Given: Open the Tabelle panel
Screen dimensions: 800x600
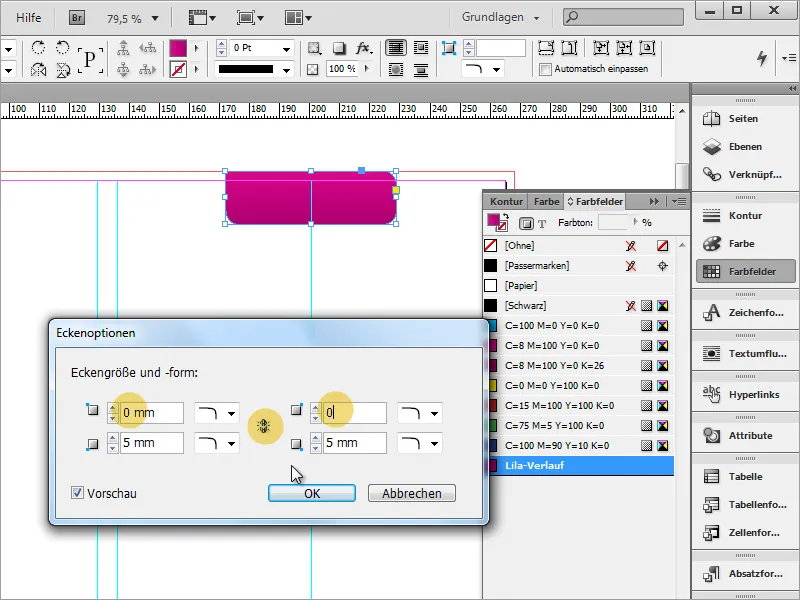Looking at the screenshot, I should point(745,477).
